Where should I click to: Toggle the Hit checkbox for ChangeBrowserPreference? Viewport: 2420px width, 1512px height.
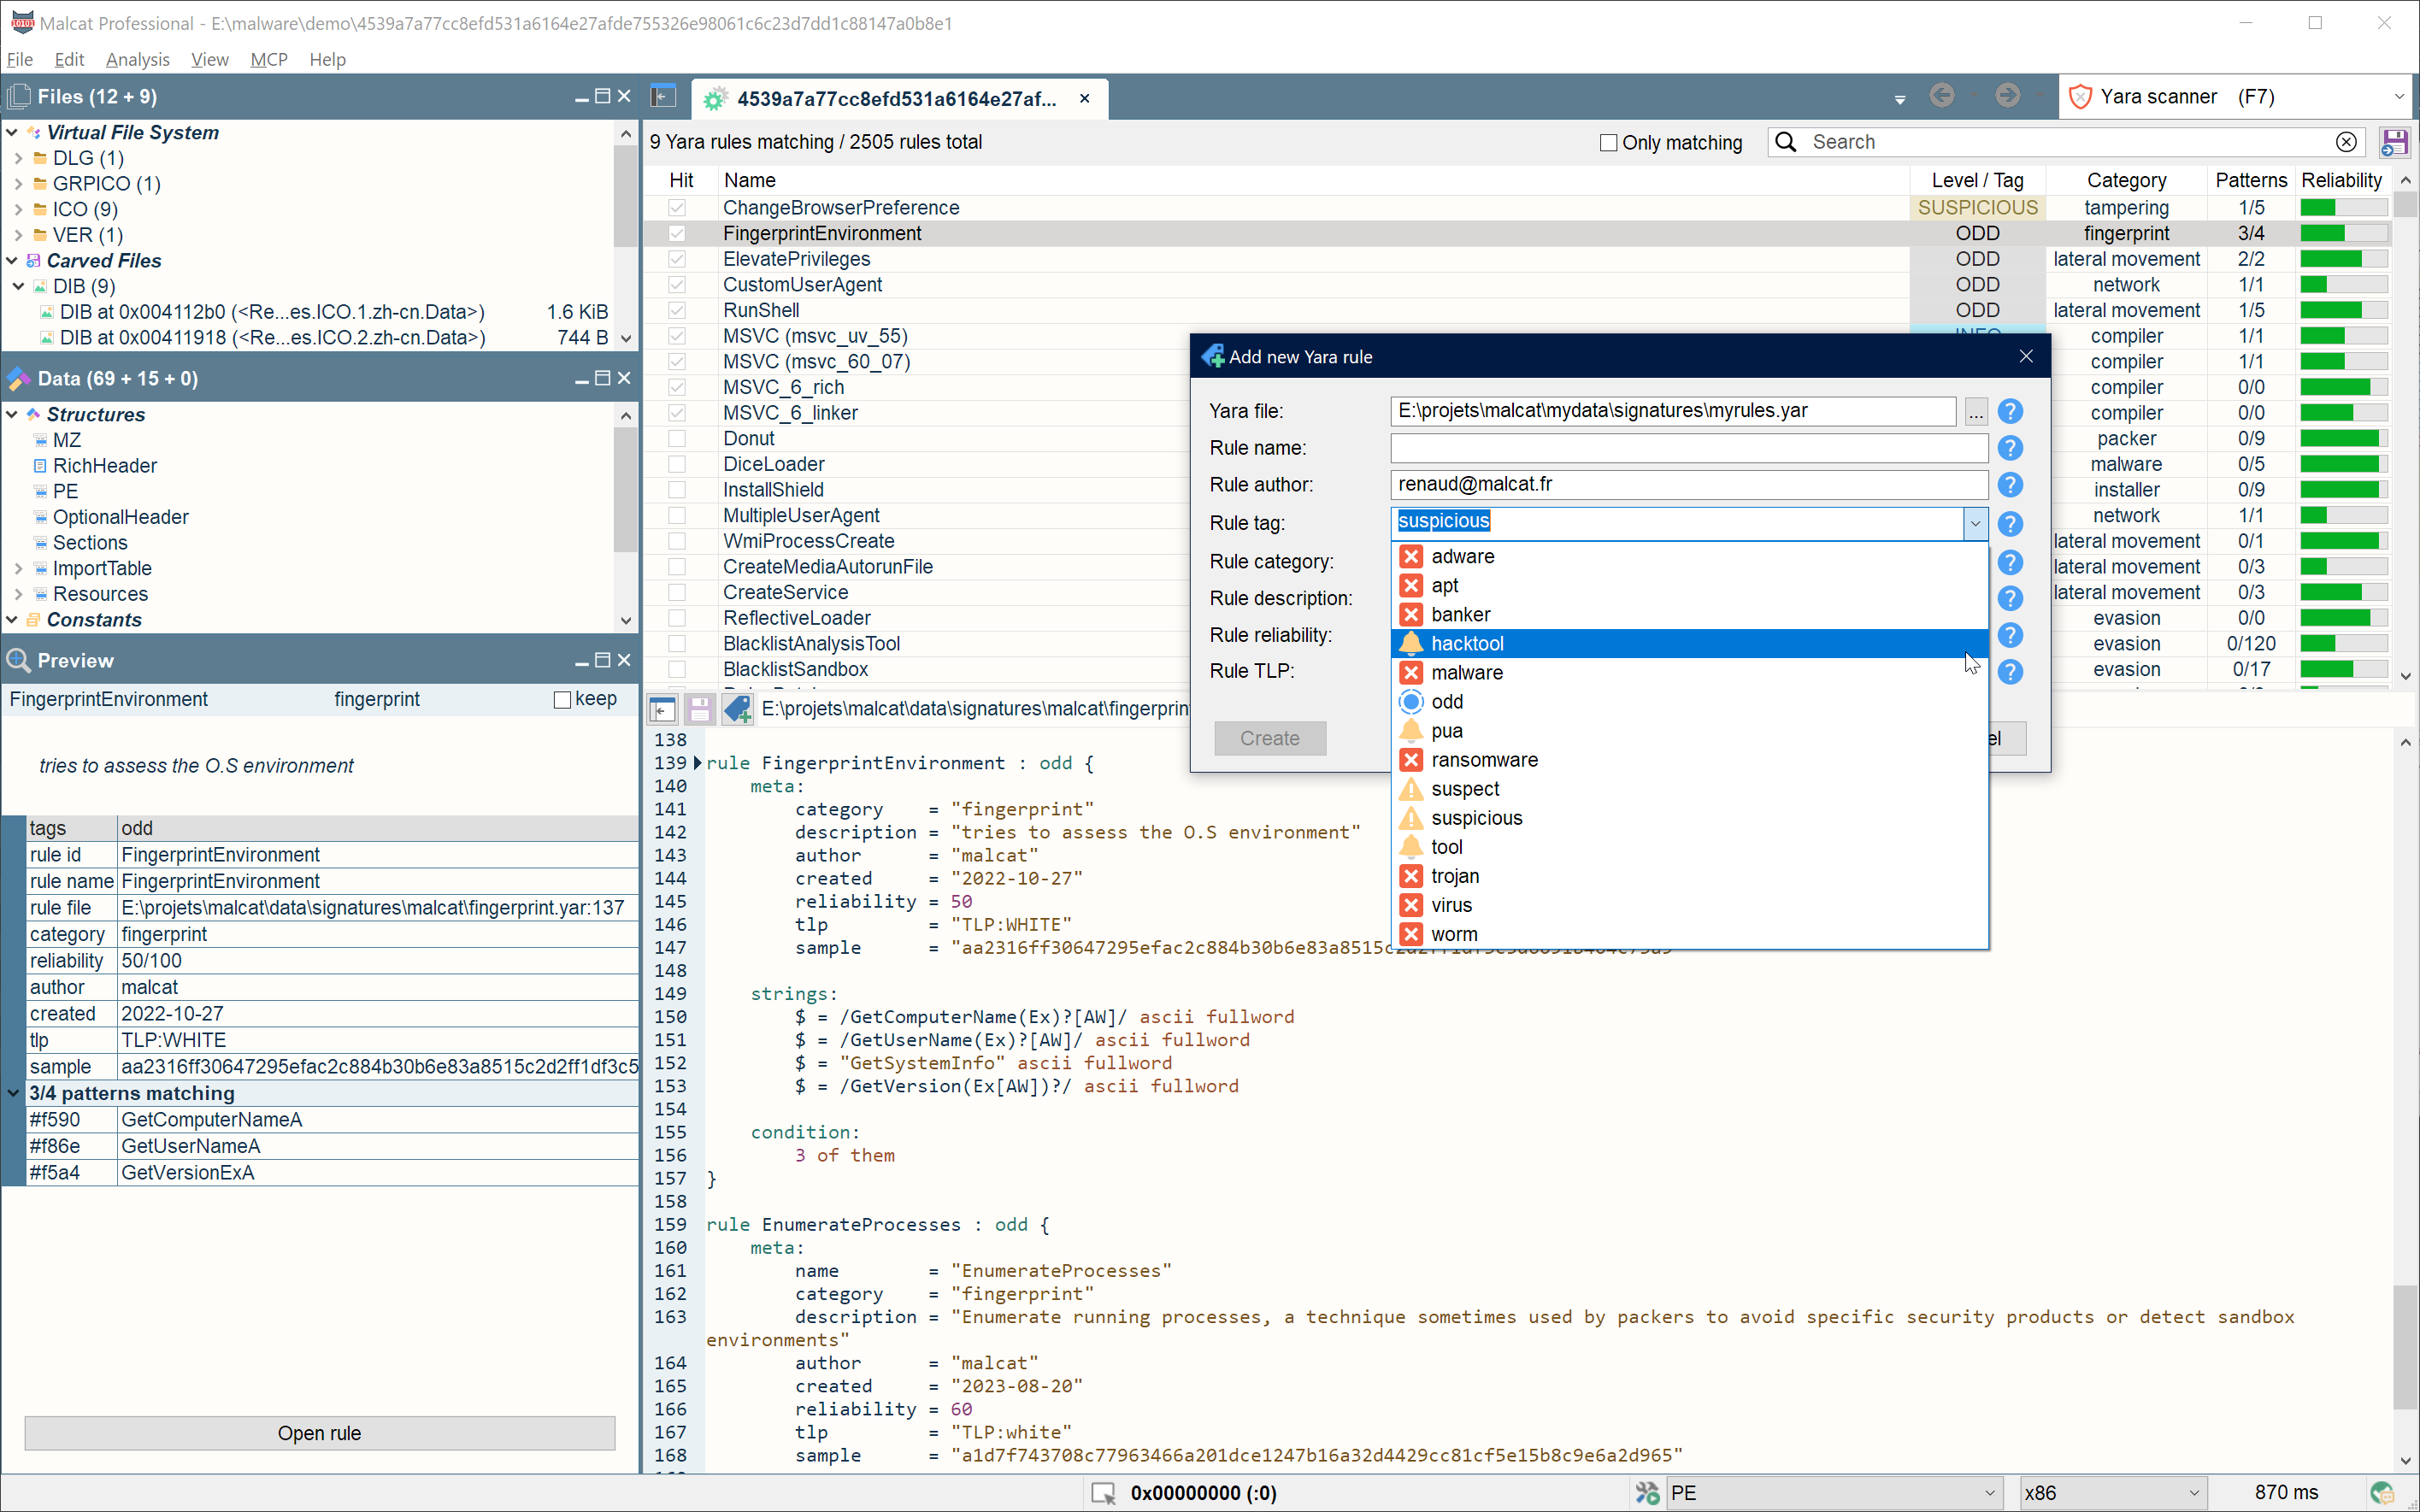click(677, 208)
